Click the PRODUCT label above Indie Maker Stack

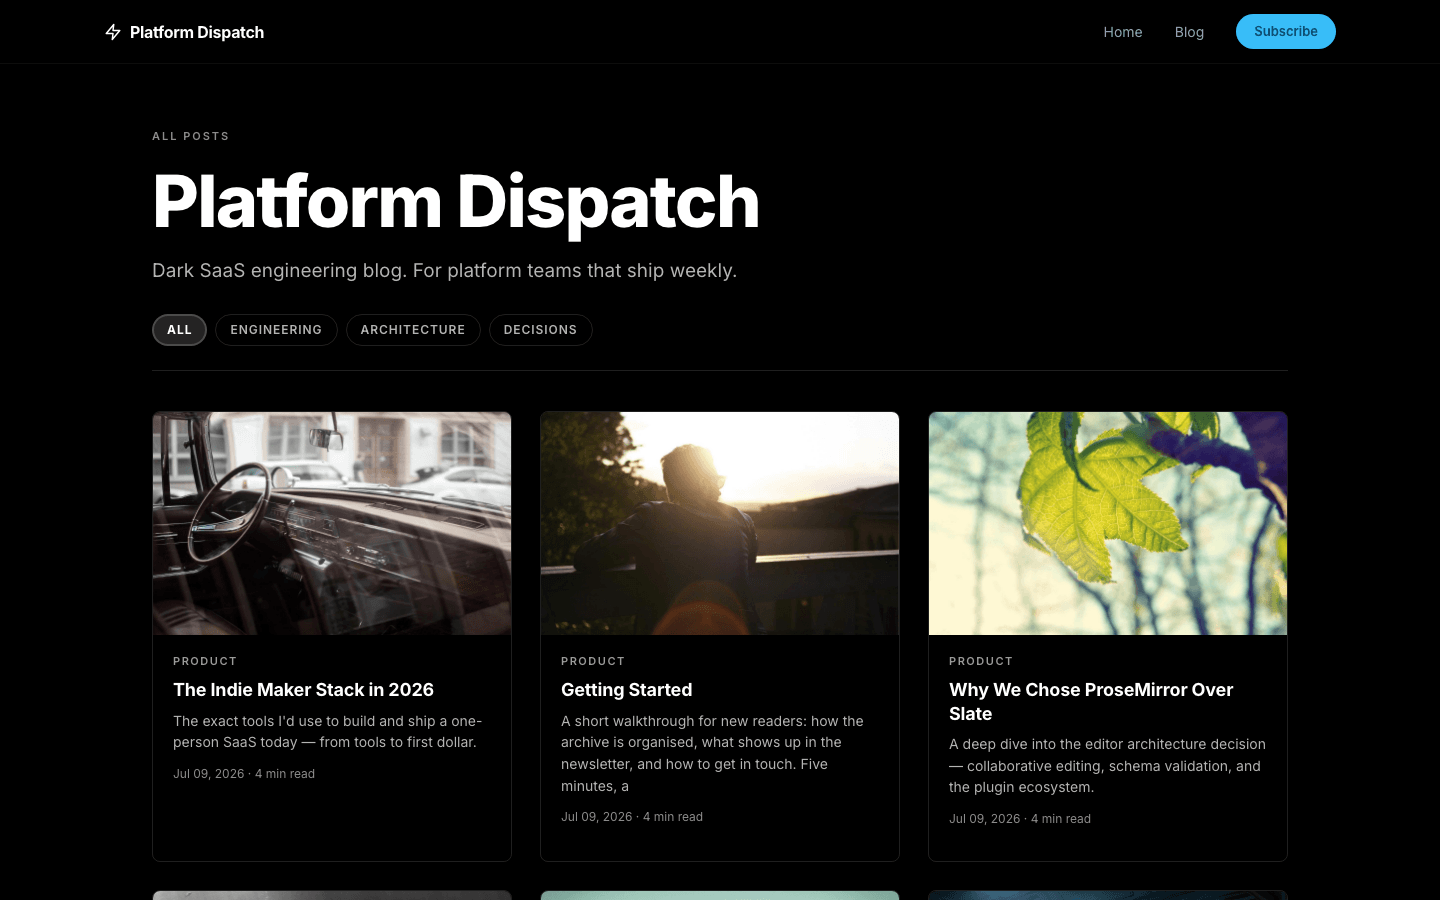(x=205, y=661)
